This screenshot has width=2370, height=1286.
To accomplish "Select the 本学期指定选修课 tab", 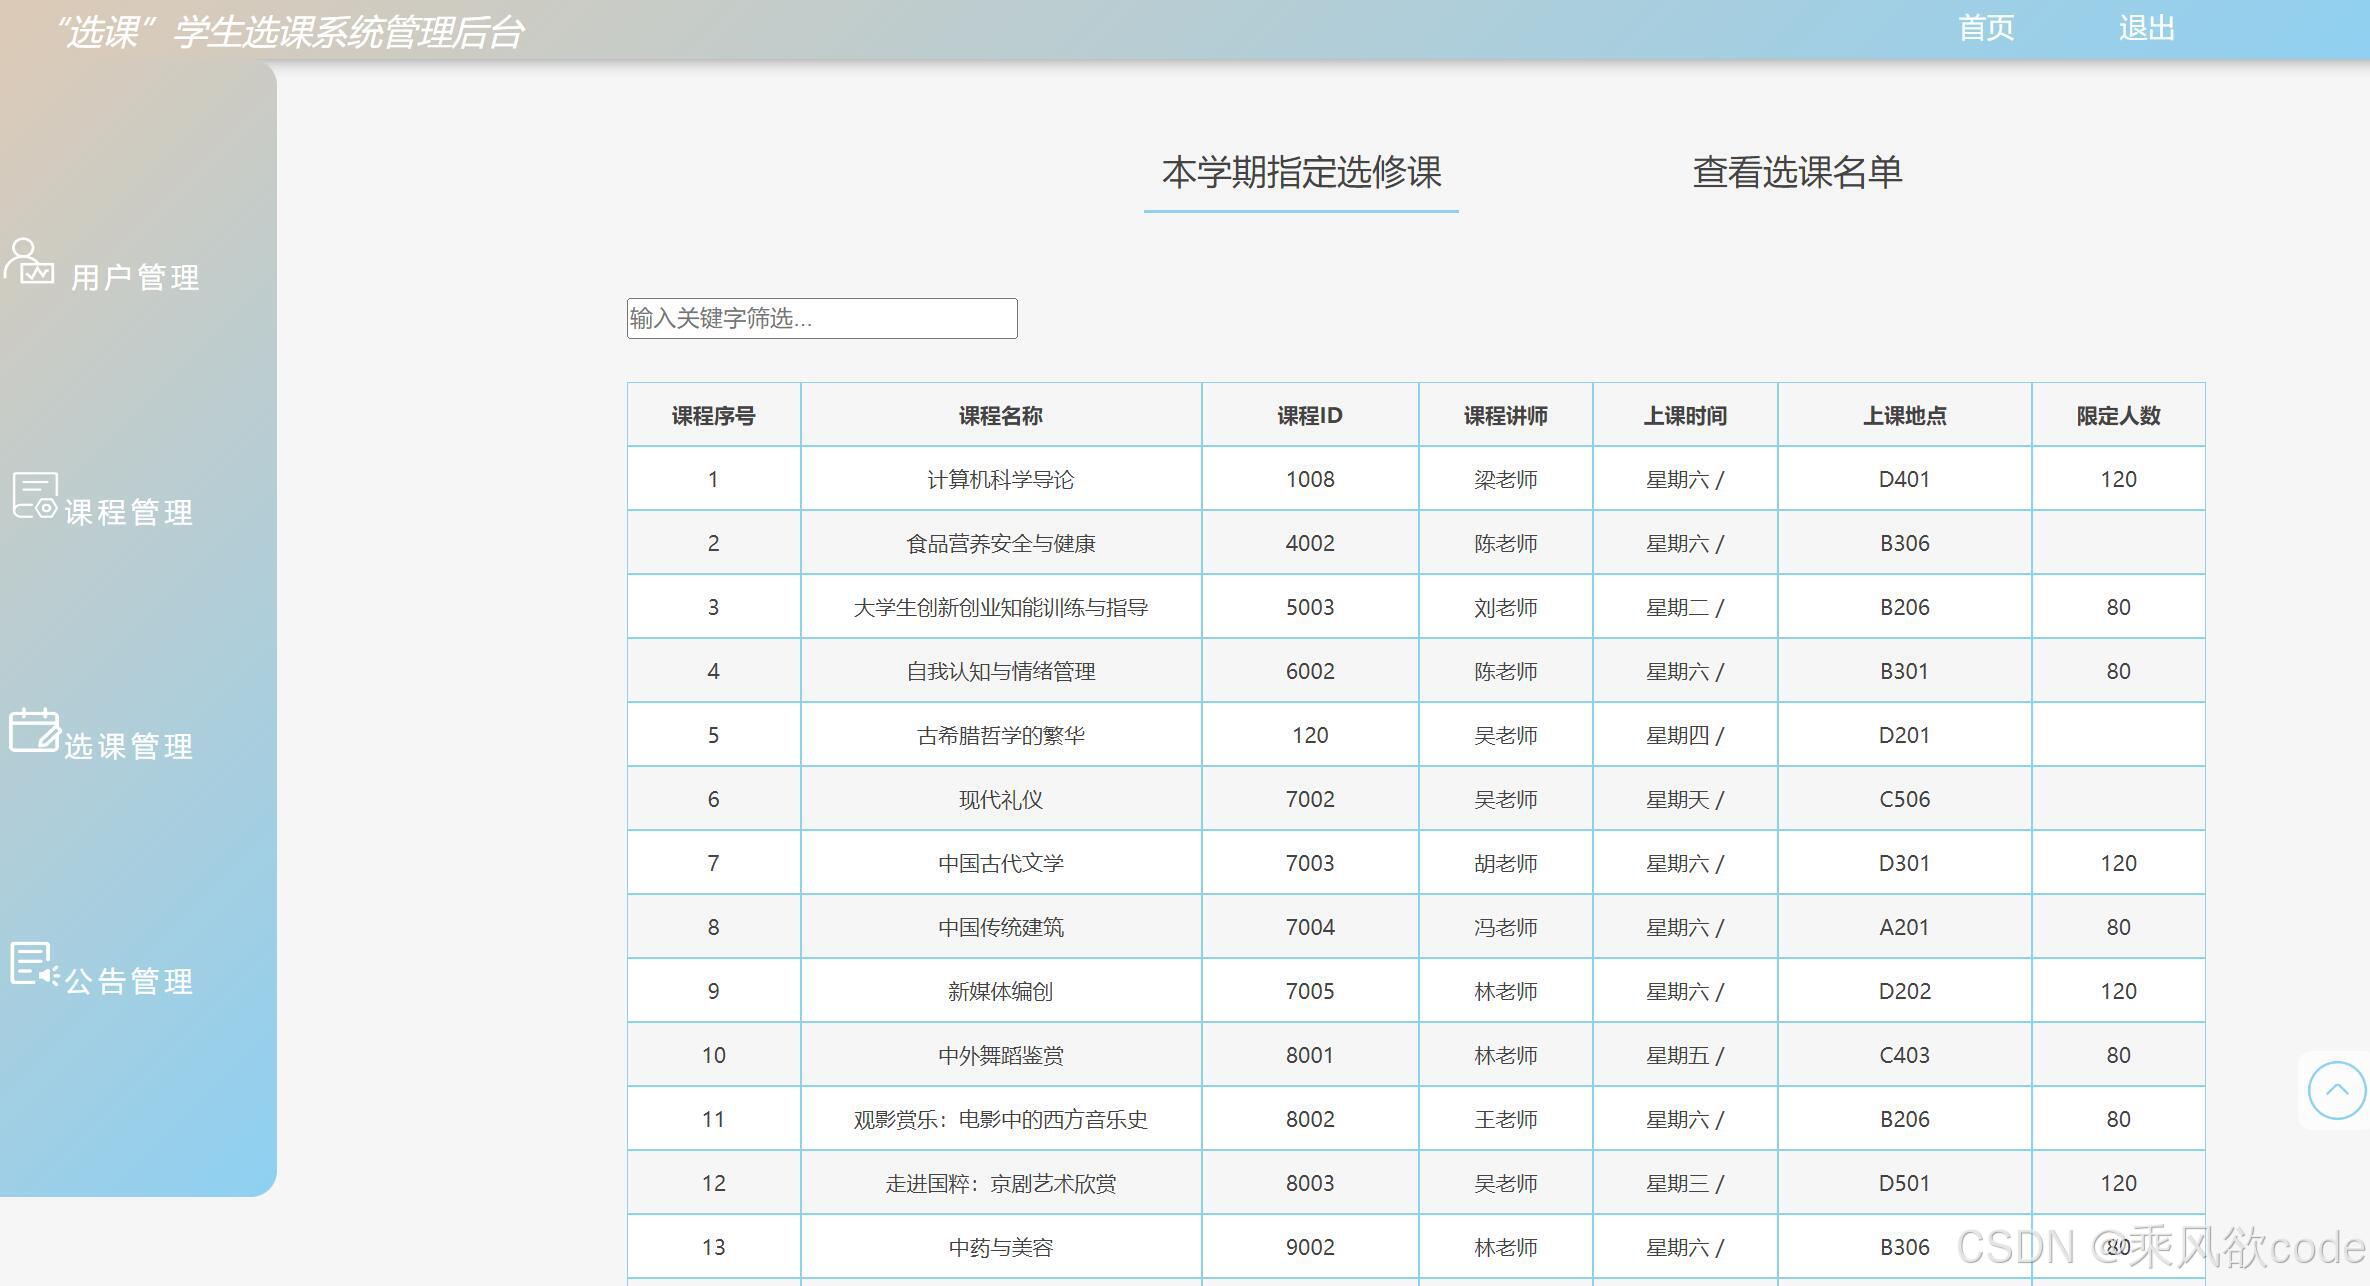I will click(x=1301, y=172).
